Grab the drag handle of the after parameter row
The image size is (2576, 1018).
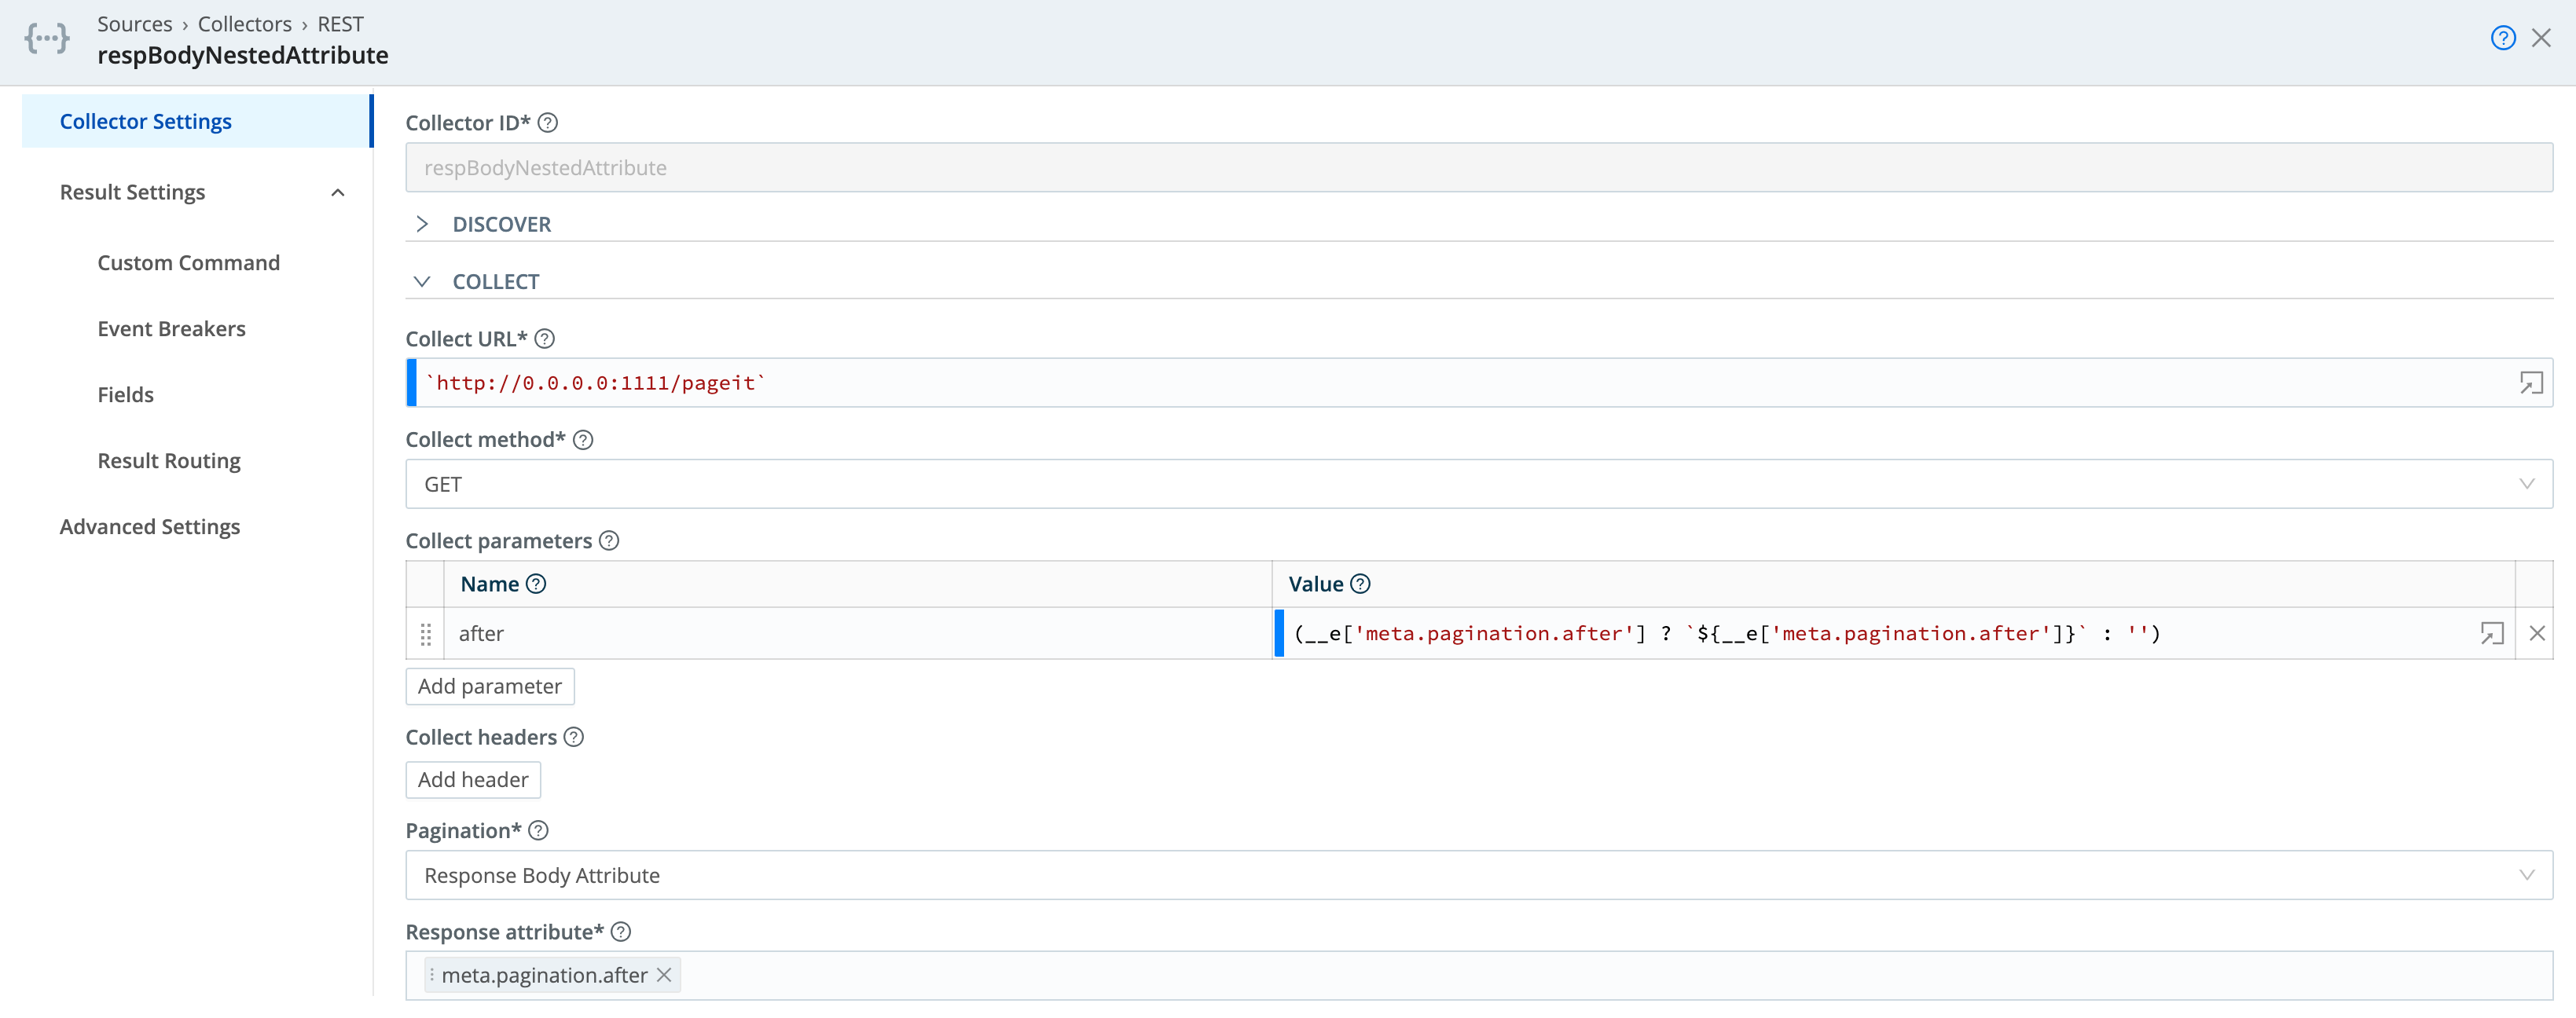[426, 633]
